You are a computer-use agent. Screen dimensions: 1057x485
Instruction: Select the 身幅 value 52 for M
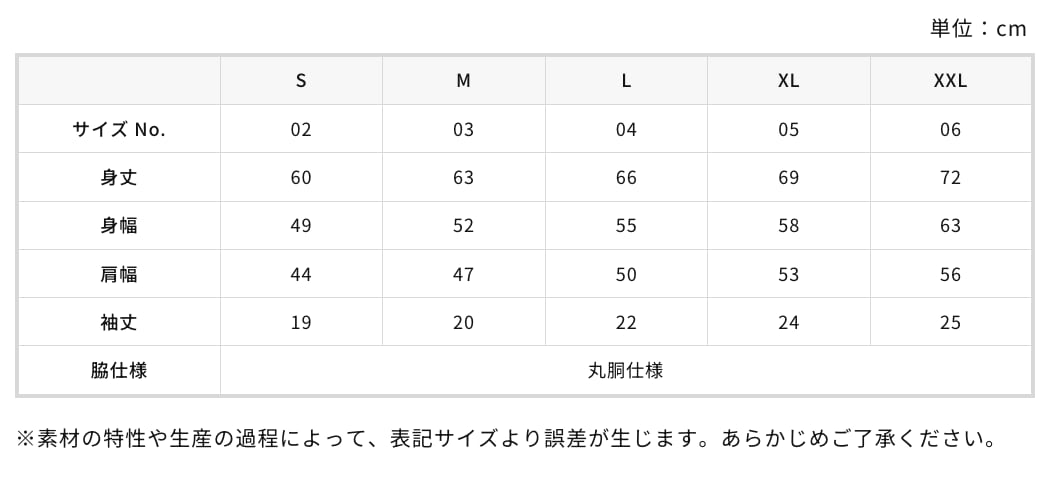click(x=464, y=226)
